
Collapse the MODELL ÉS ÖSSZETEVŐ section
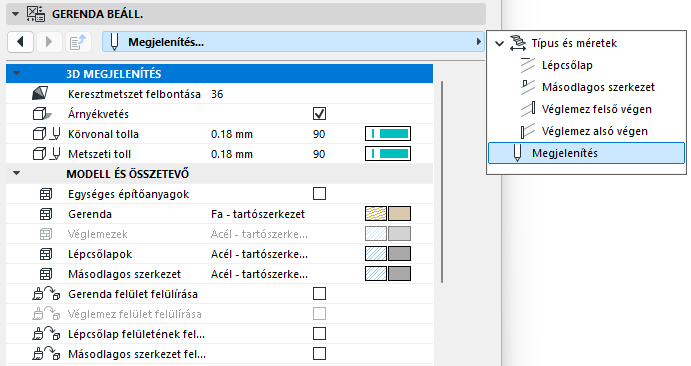16,173
